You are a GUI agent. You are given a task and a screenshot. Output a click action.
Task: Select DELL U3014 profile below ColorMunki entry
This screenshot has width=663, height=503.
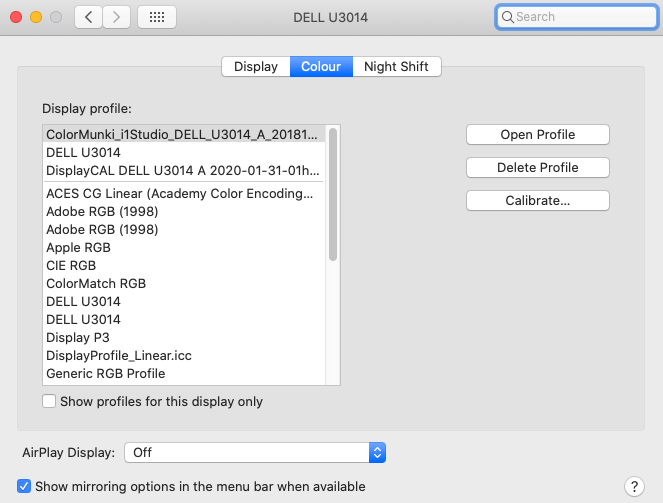(x=184, y=152)
